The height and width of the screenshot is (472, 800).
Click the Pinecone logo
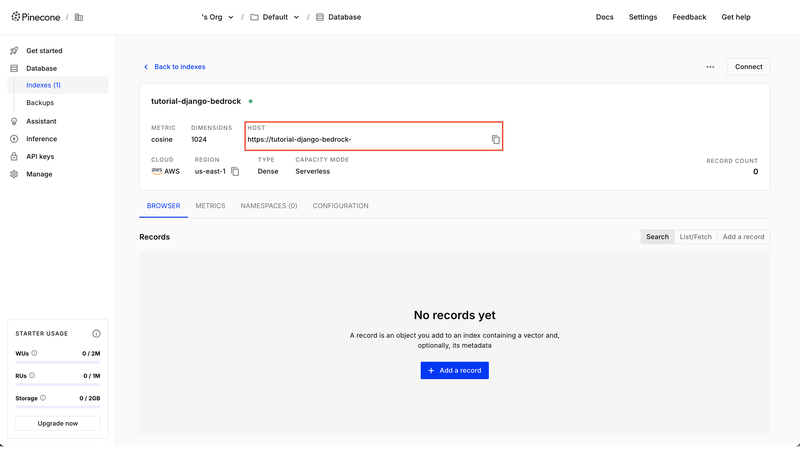tap(36, 17)
